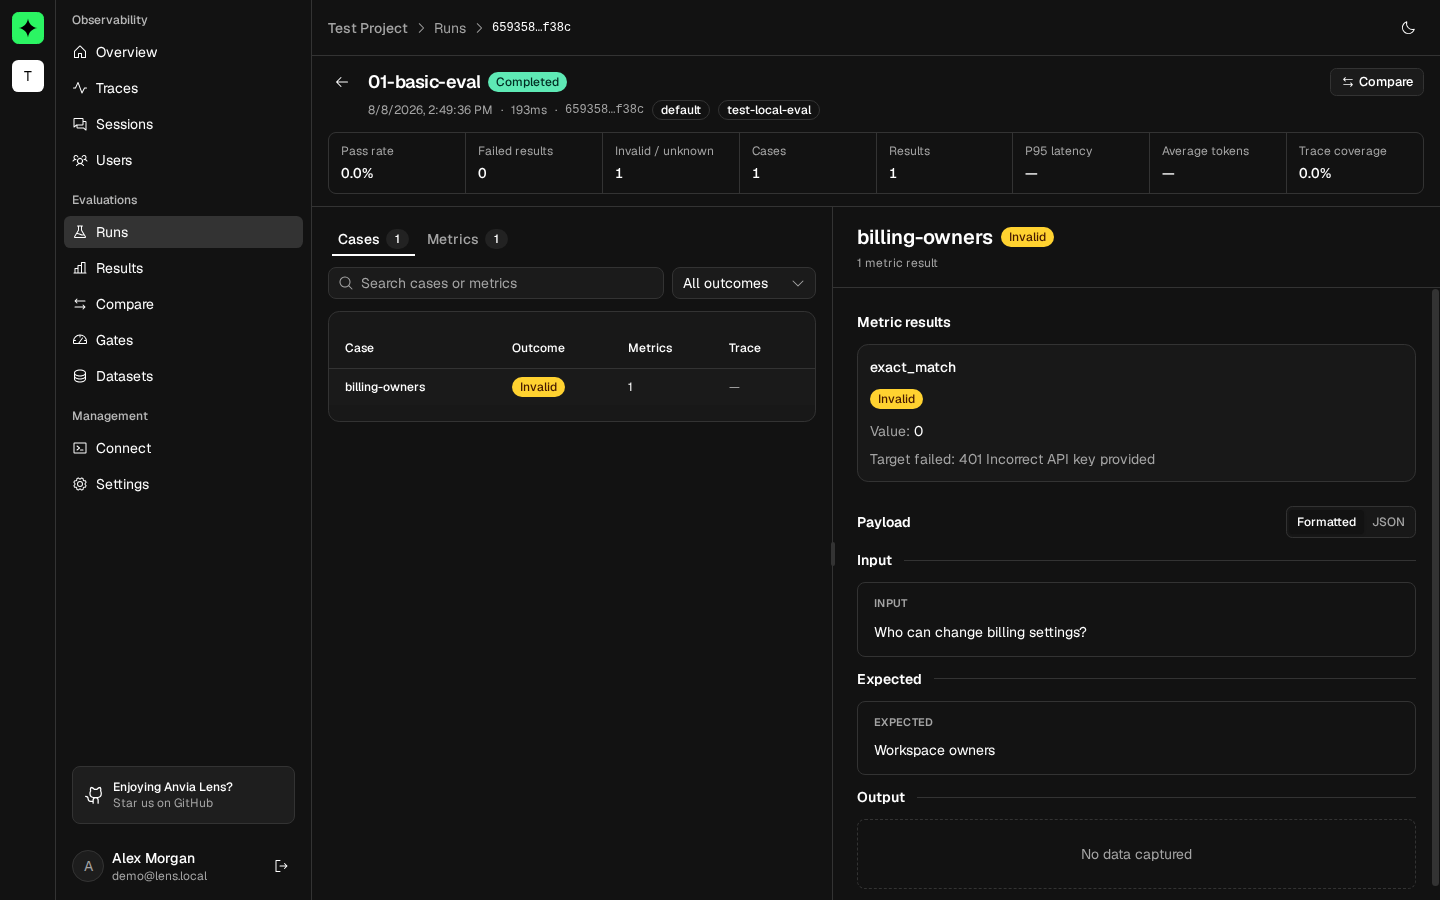Open the Results page
The image size is (1440, 900).
click(183, 268)
